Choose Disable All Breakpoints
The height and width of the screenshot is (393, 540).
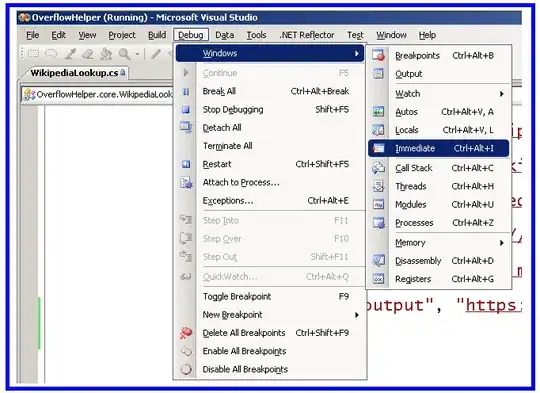coord(270,370)
